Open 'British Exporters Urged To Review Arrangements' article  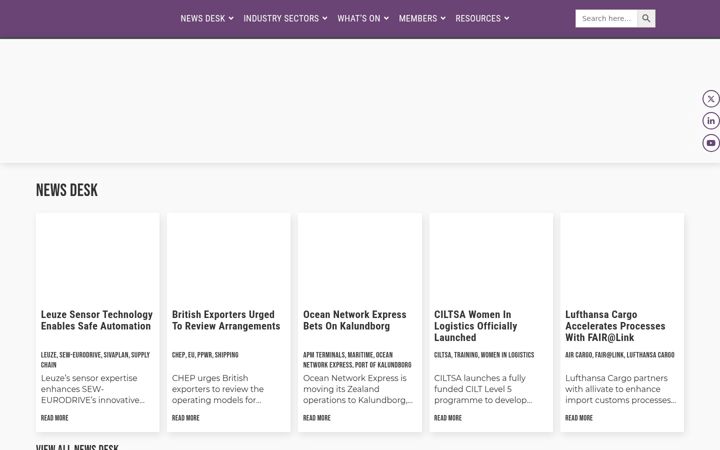click(x=226, y=320)
